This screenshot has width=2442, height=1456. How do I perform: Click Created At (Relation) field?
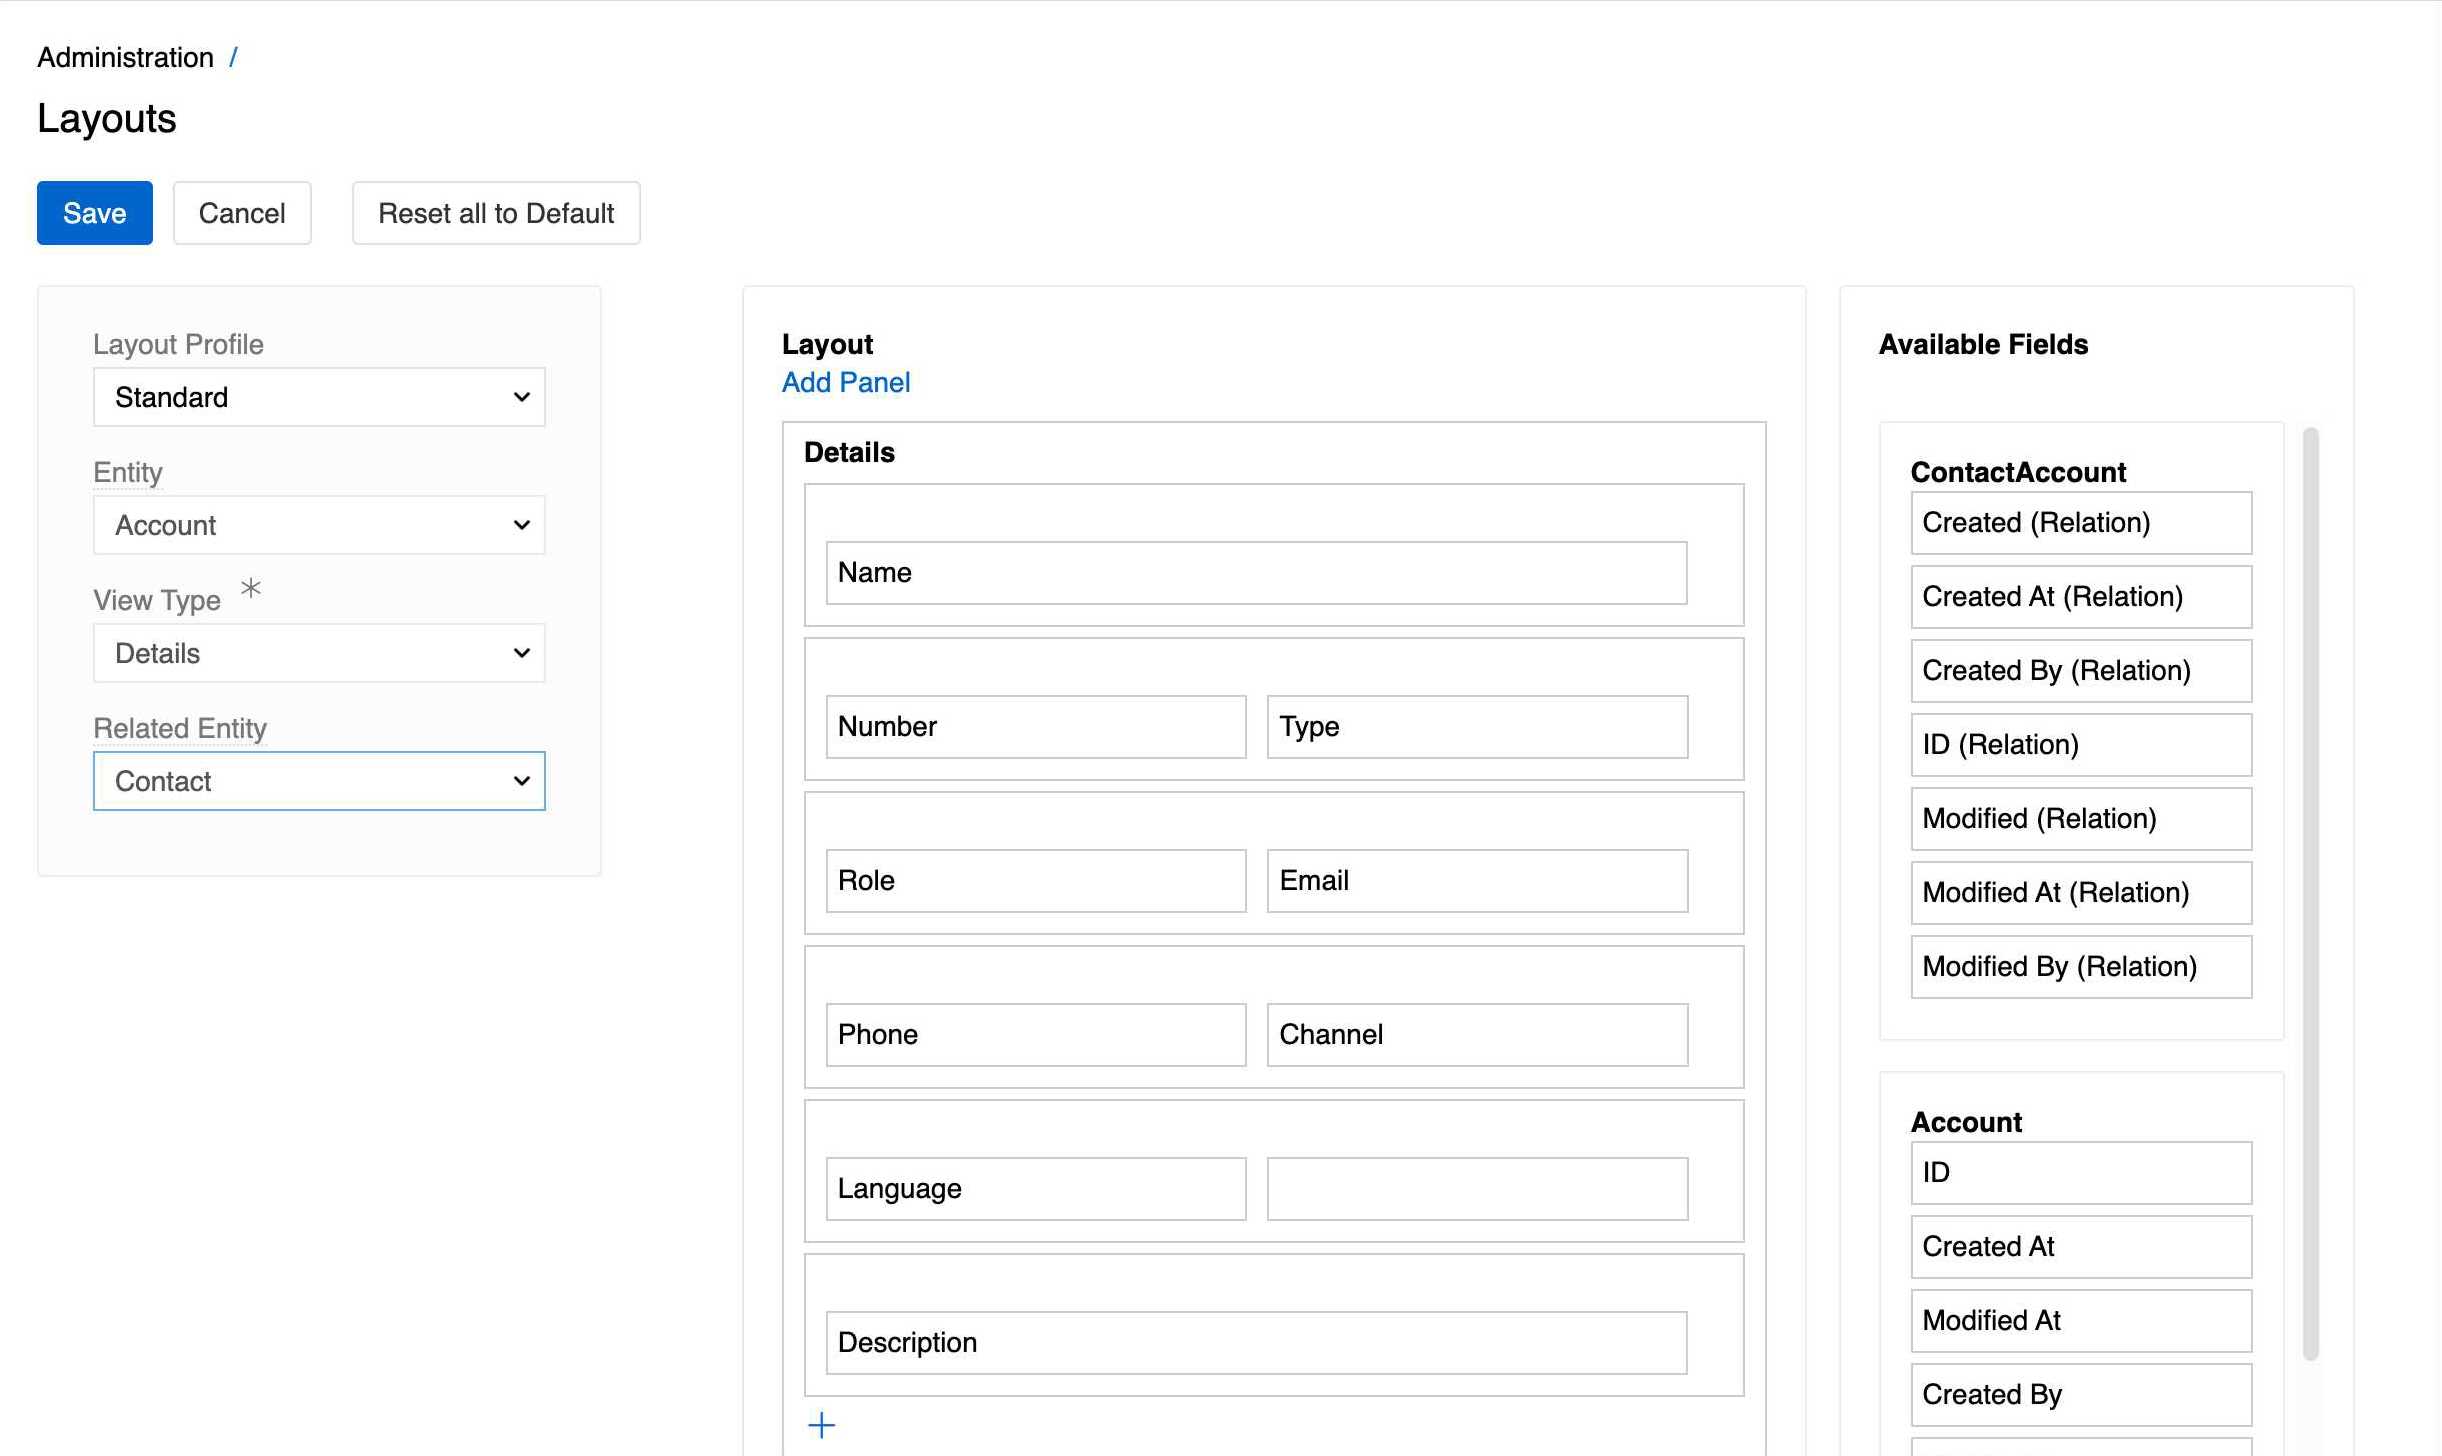pos(2081,597)
